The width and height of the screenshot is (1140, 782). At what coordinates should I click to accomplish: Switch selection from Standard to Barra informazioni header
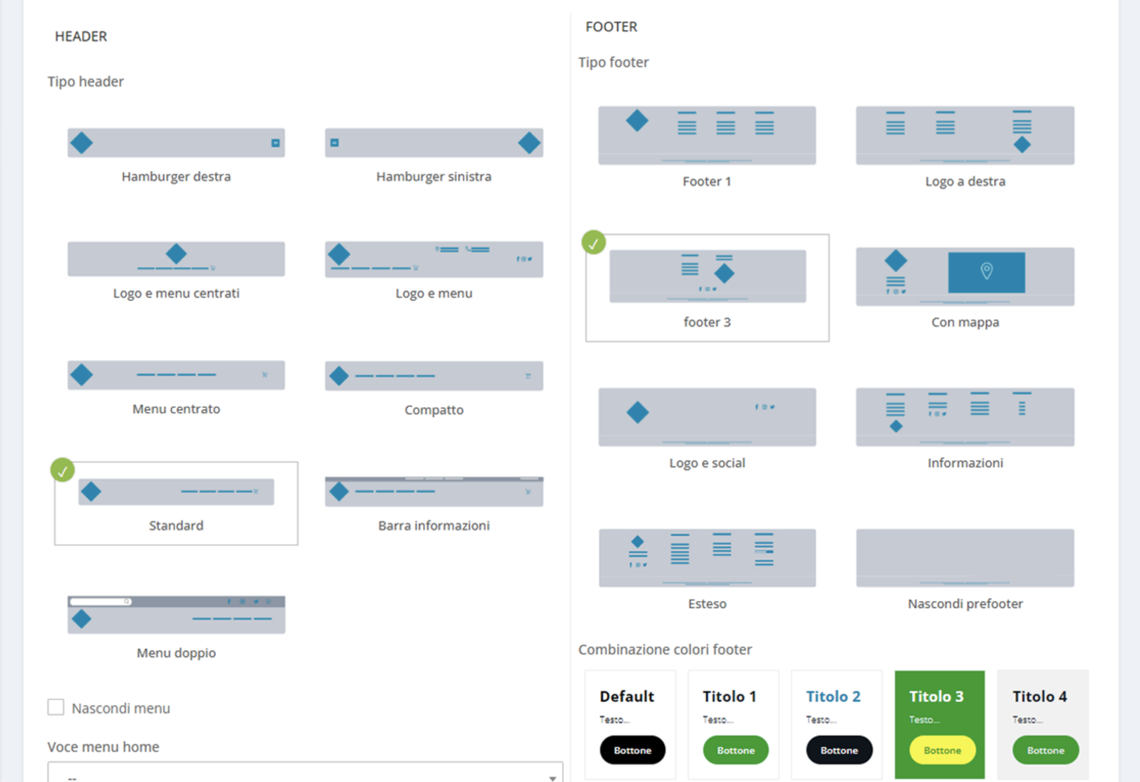point(433,490)
